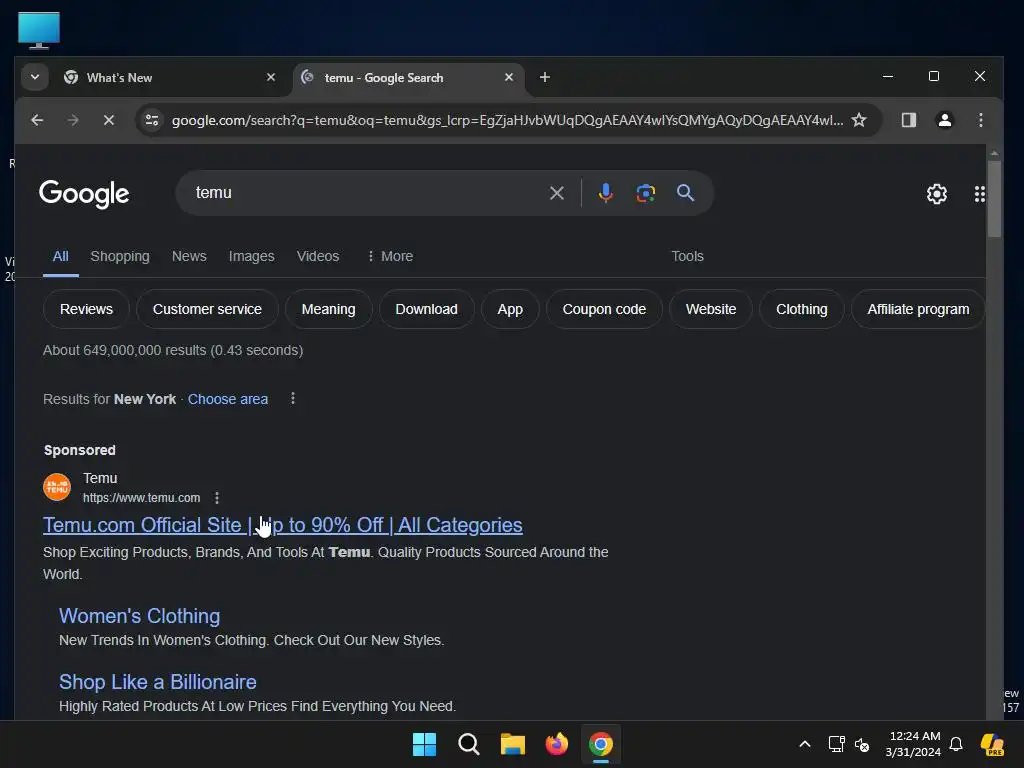Select the Coupon code chip
Image resolution: width=1024 pixels, height=768 pixels.
(604, 309)
